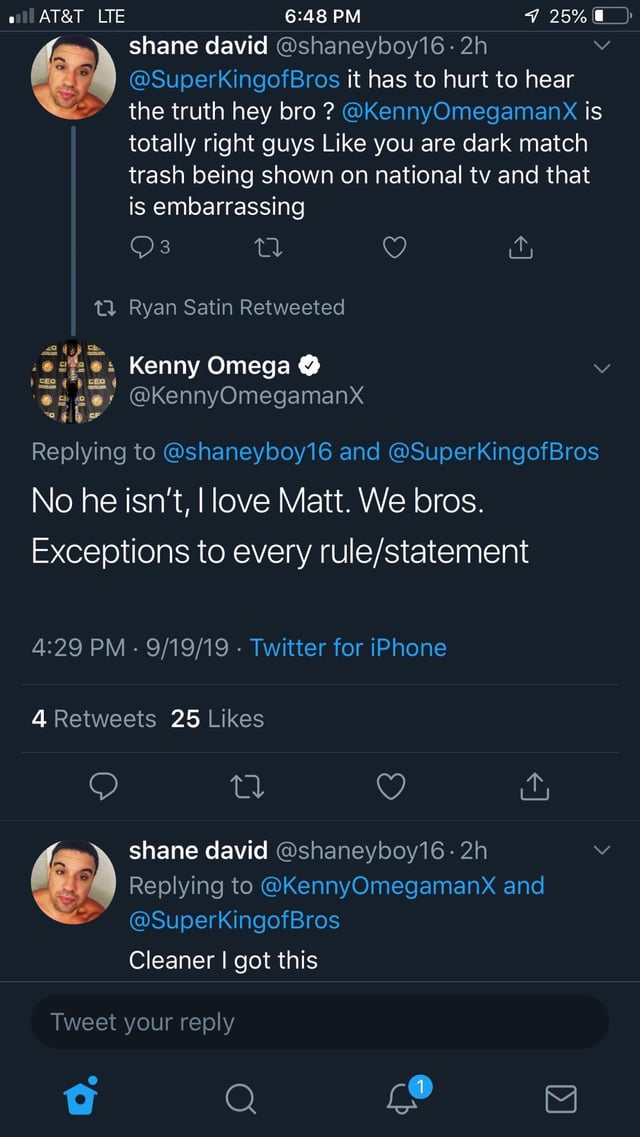Share Kenny Omega's tweet
This screenshot has width=640, height=1137.
pos(533,788)
